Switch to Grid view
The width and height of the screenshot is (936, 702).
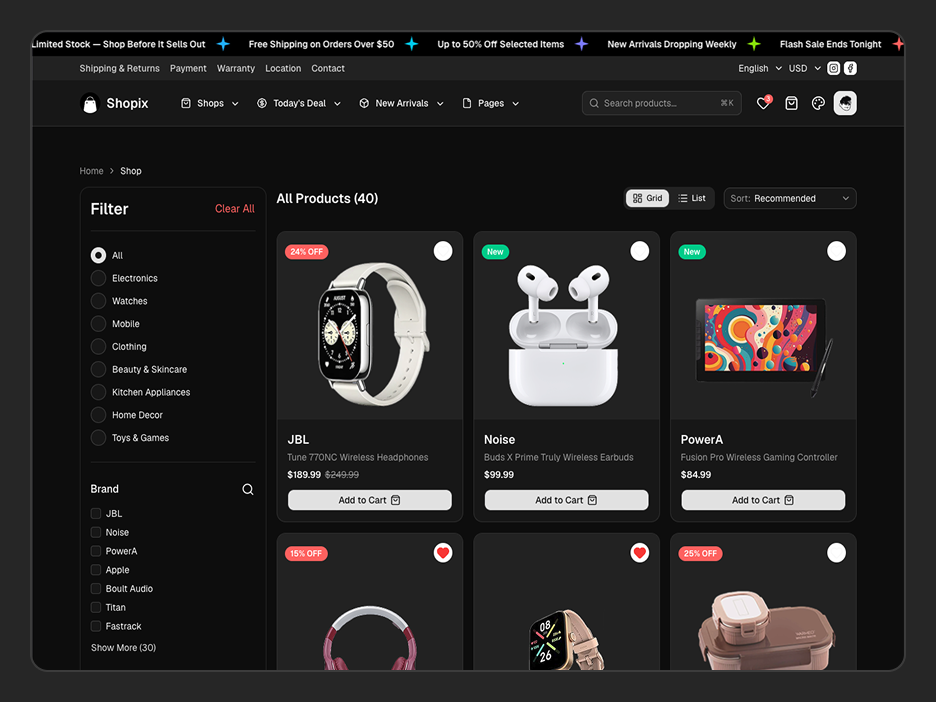coord(648,198)
